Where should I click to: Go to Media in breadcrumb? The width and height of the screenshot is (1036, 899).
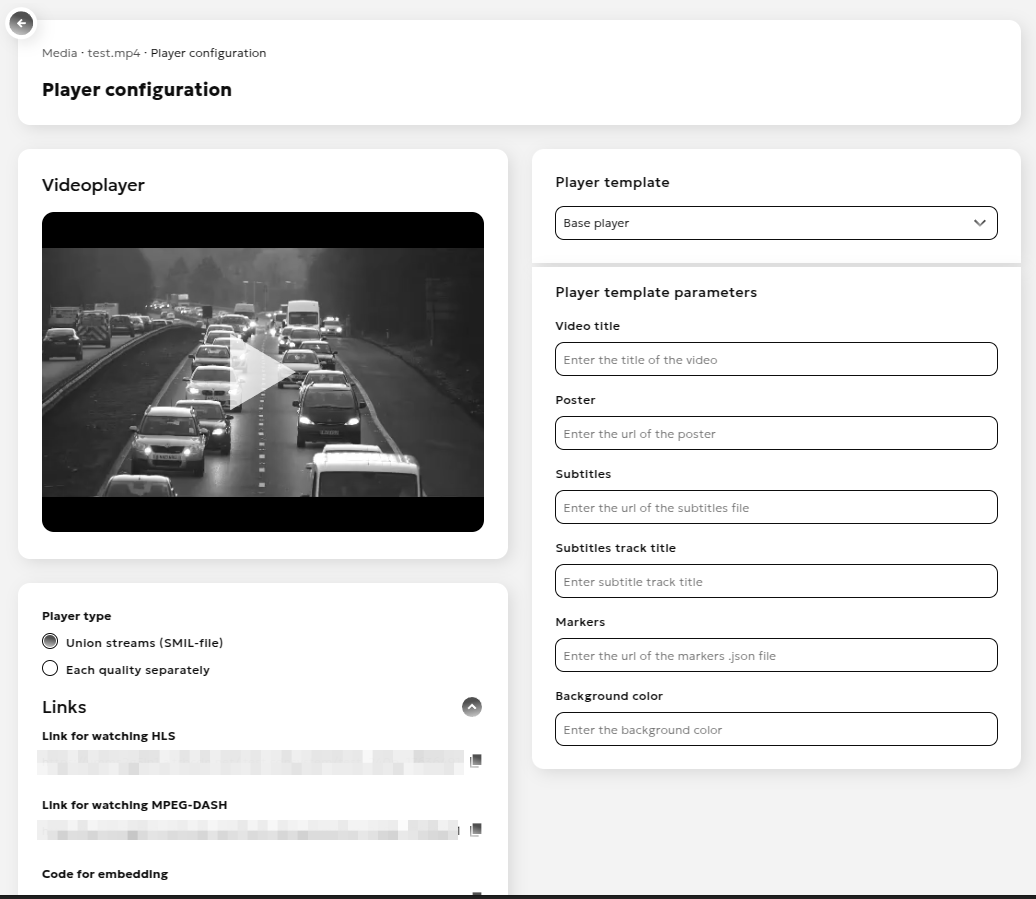pyautogui.click(x=59, y=53)
